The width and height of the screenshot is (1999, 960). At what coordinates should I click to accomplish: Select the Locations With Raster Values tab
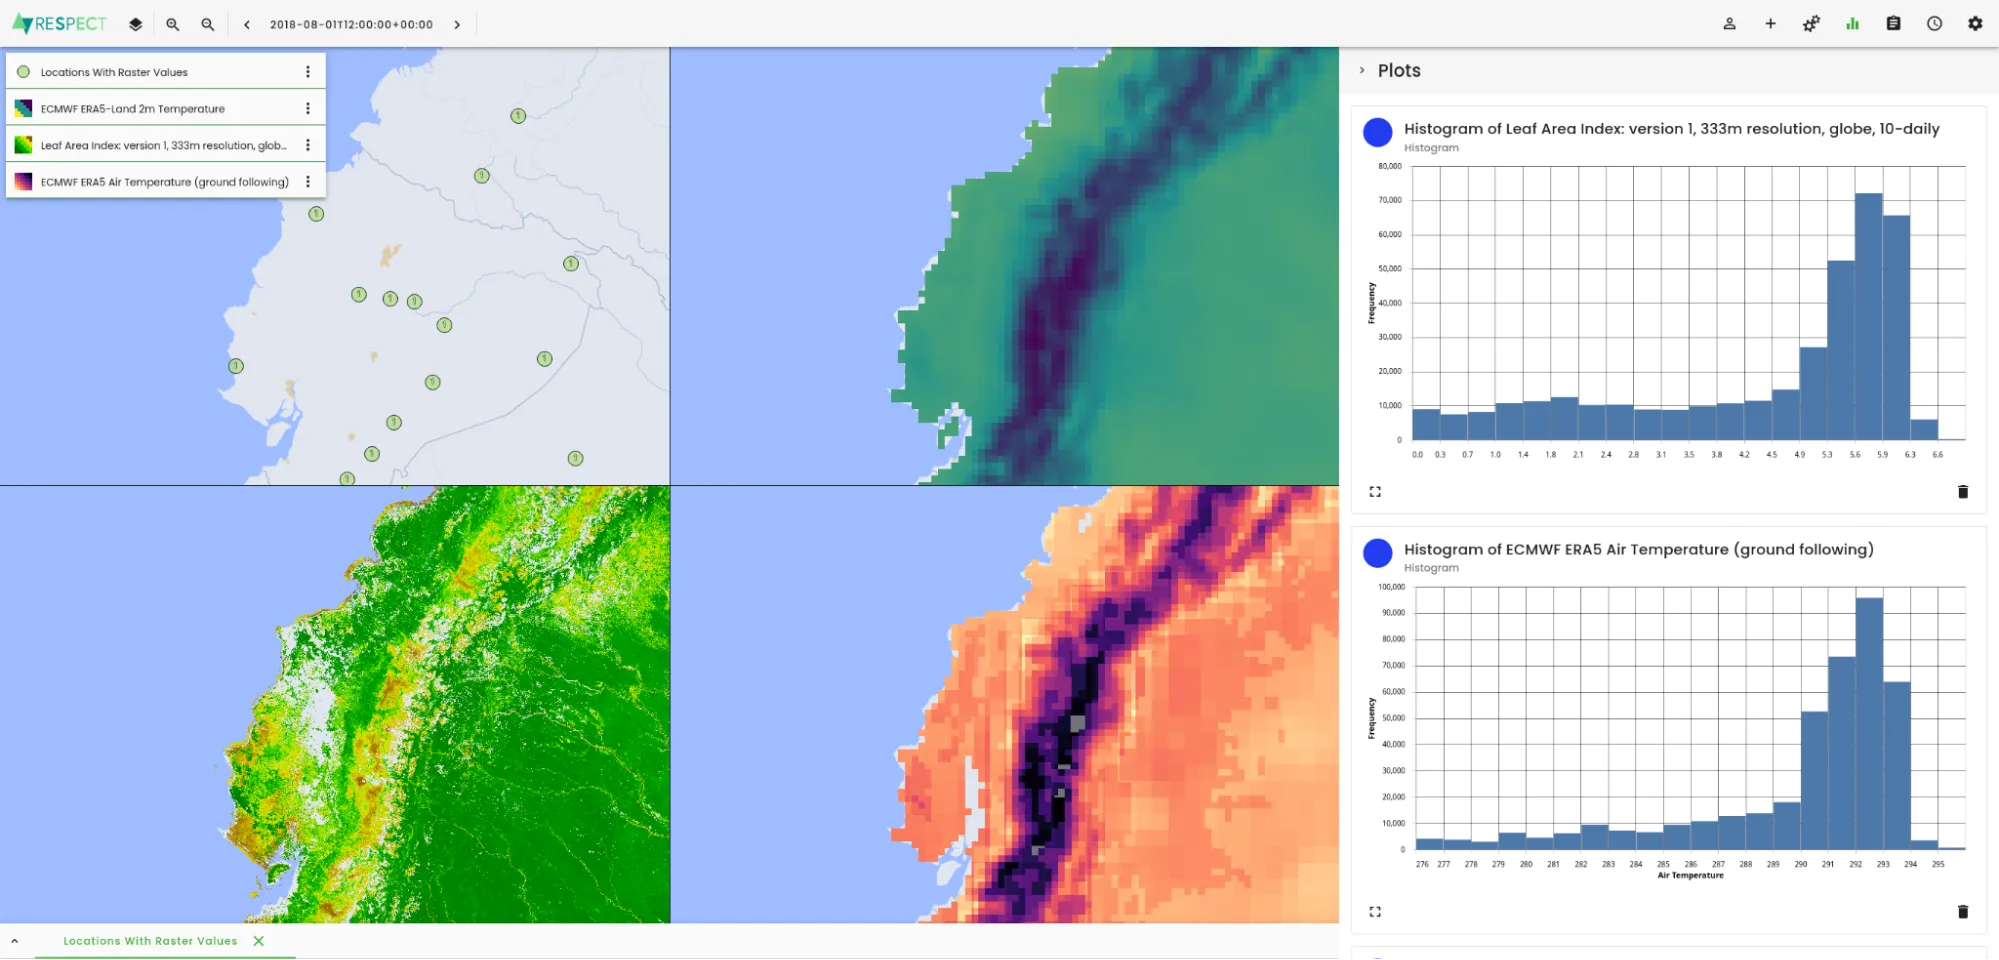(150, 941)
